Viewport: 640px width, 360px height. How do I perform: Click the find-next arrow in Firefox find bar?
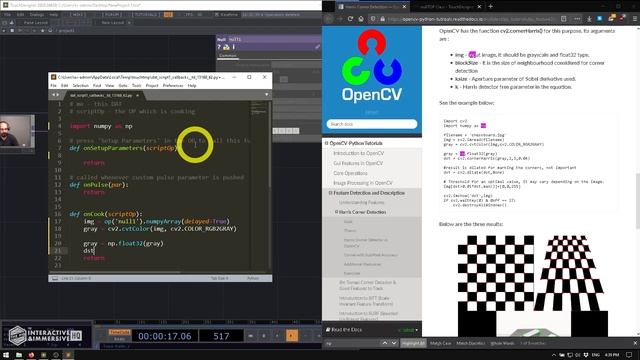(393, 343)
